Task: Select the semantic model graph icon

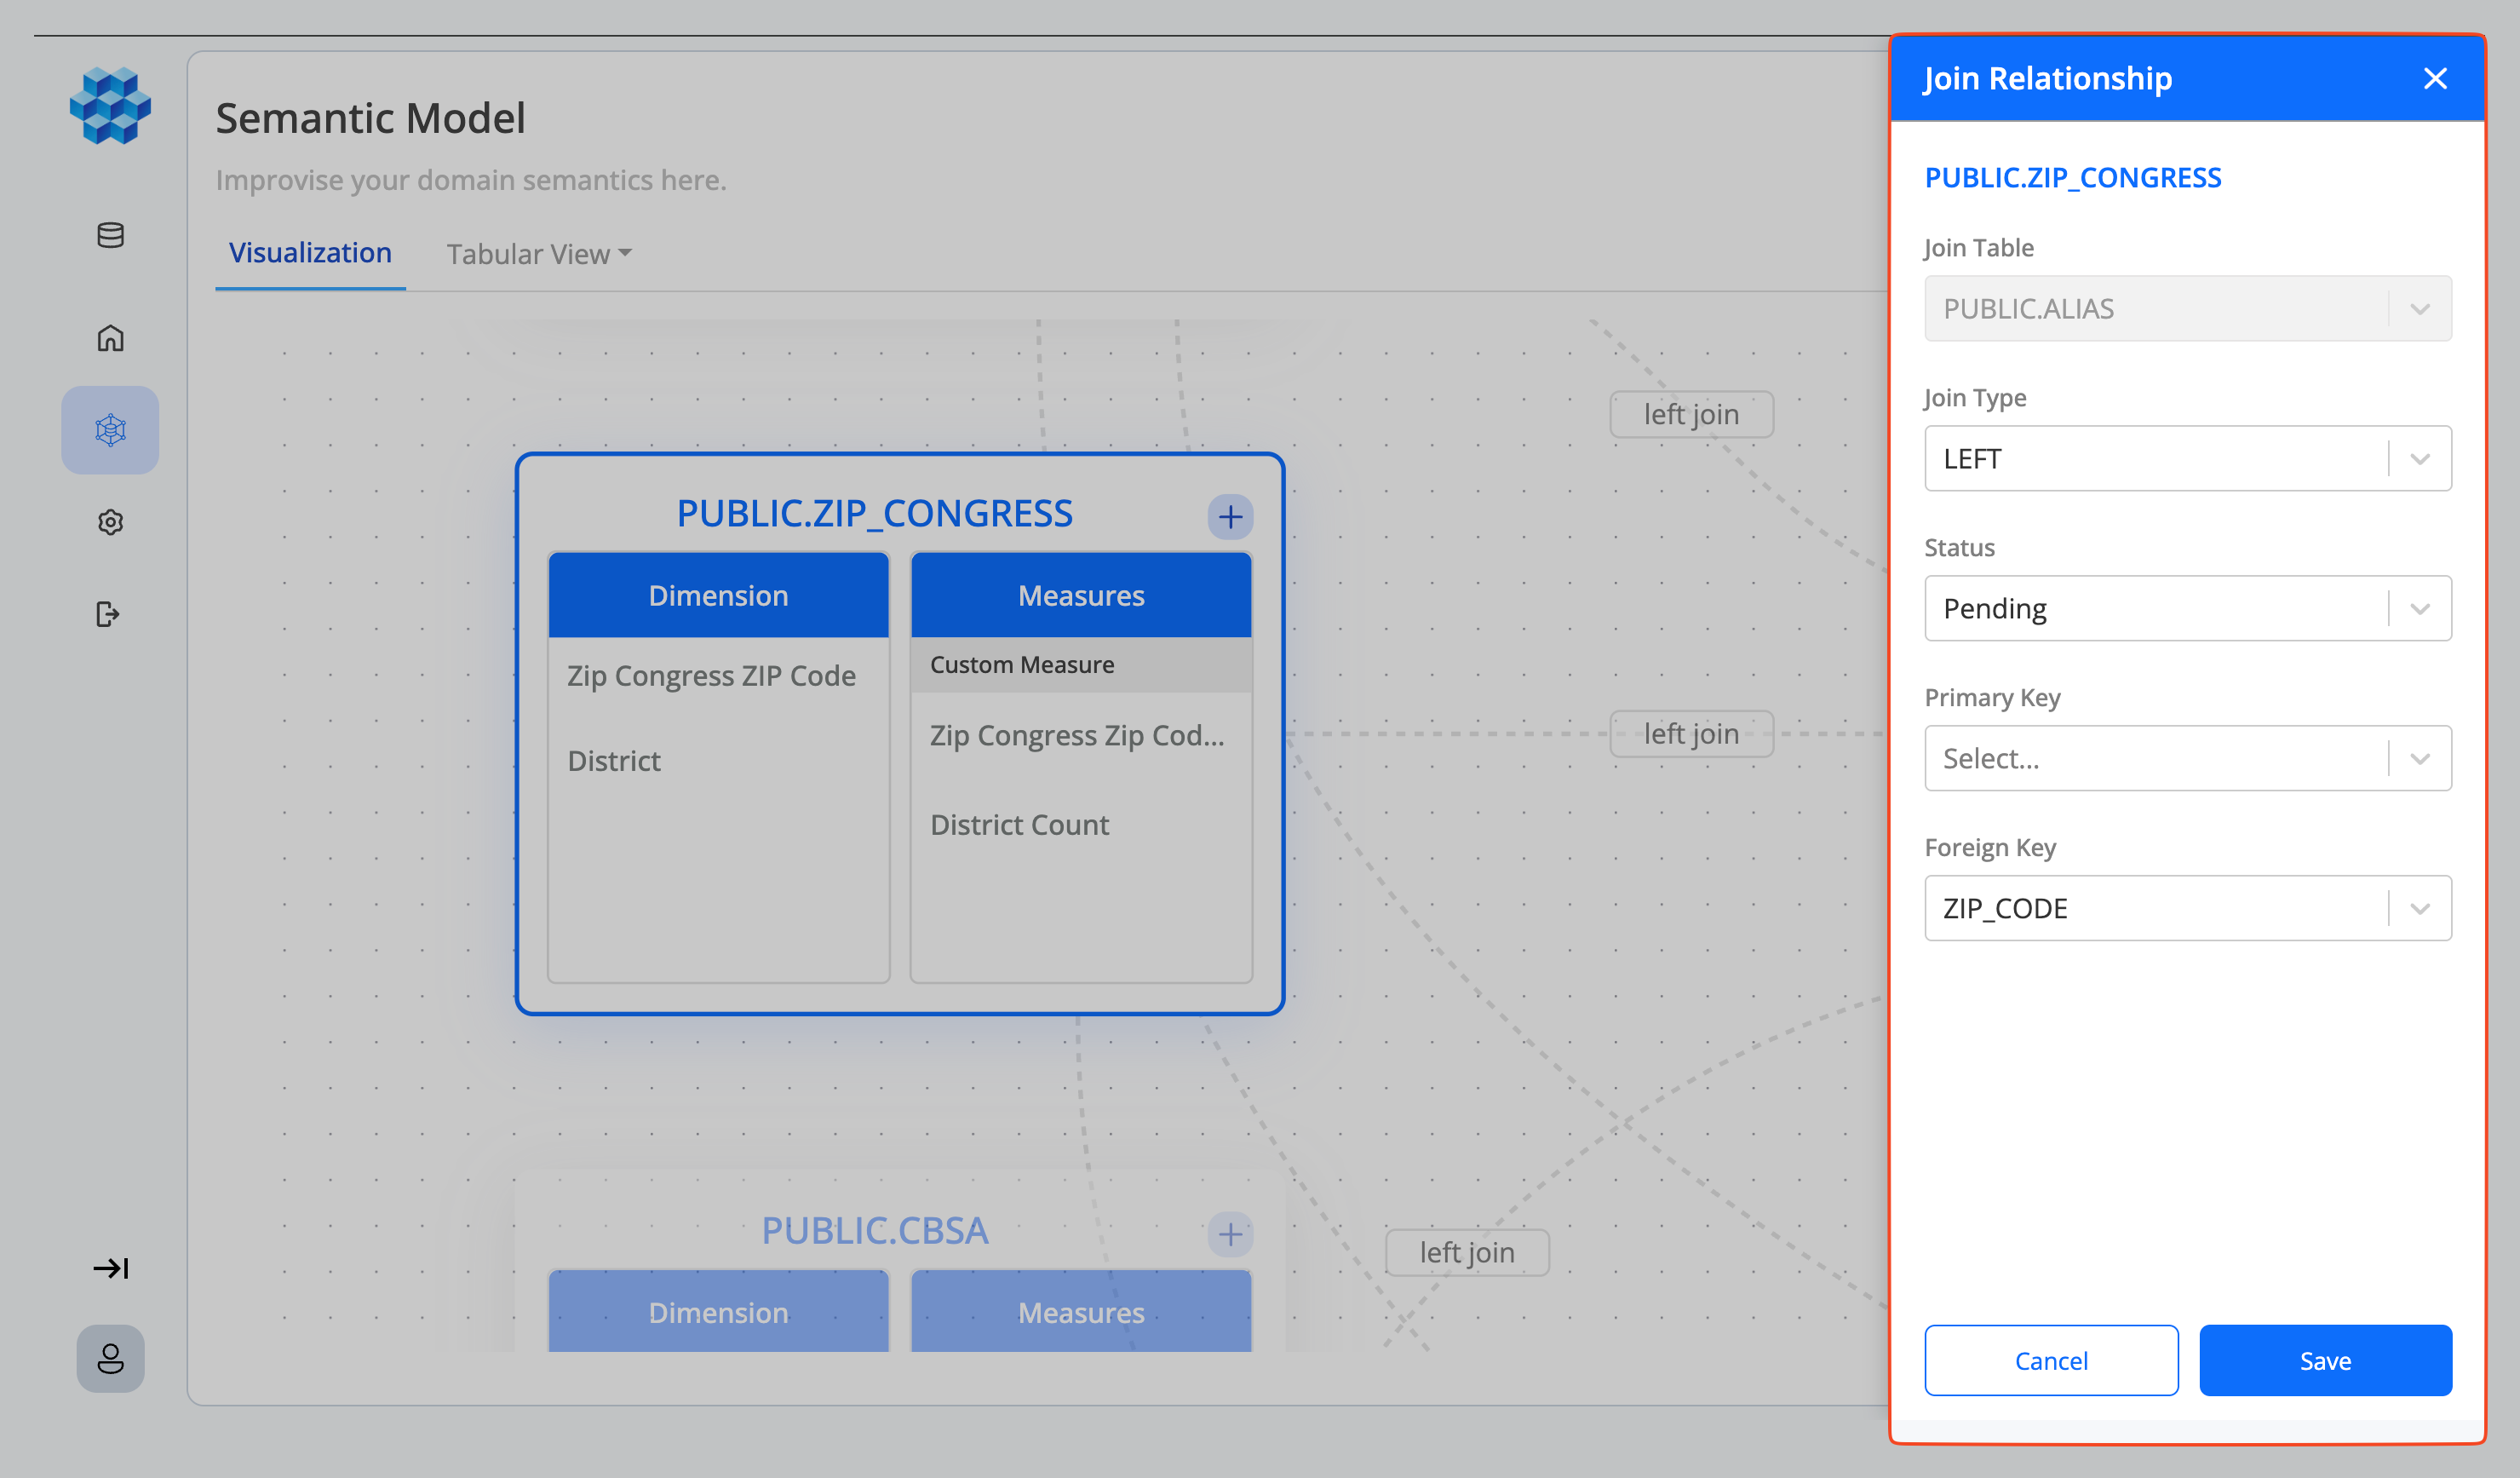Action: point(110,430)
